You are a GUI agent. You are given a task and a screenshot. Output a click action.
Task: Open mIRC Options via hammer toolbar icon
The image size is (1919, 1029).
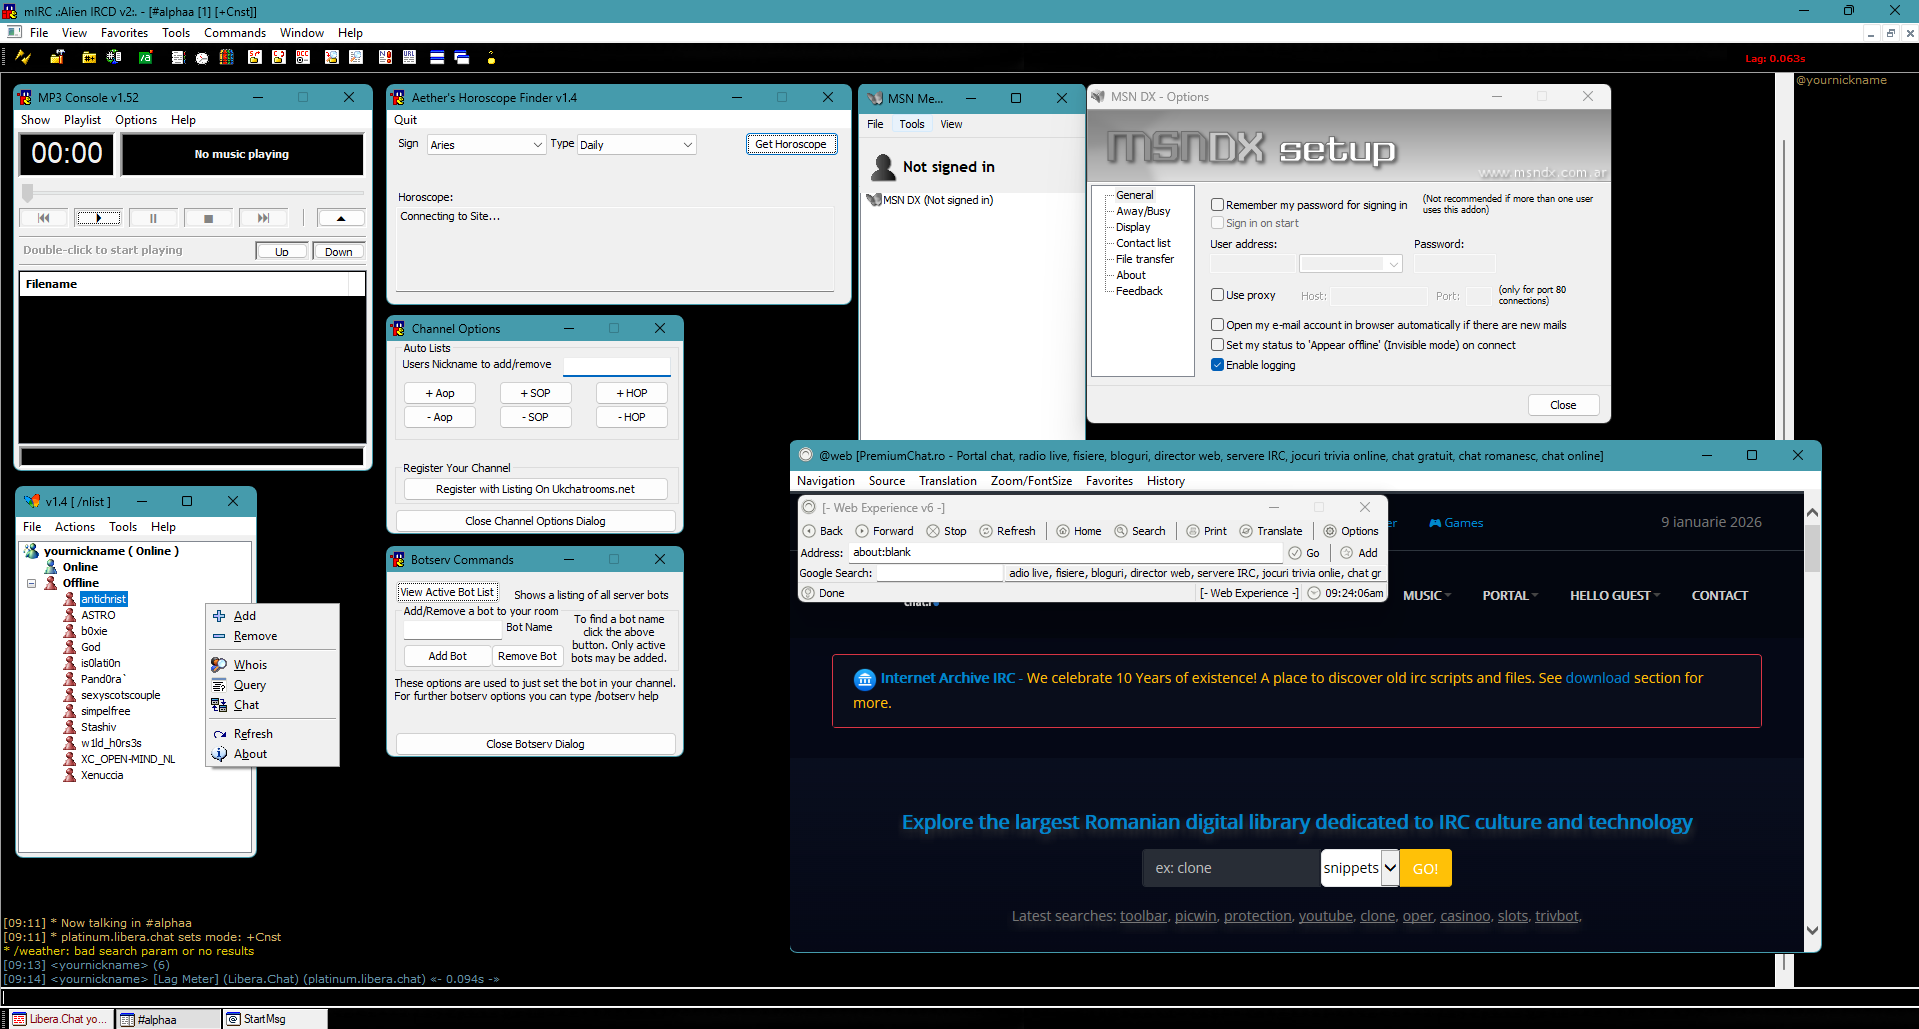click(57, 57)
